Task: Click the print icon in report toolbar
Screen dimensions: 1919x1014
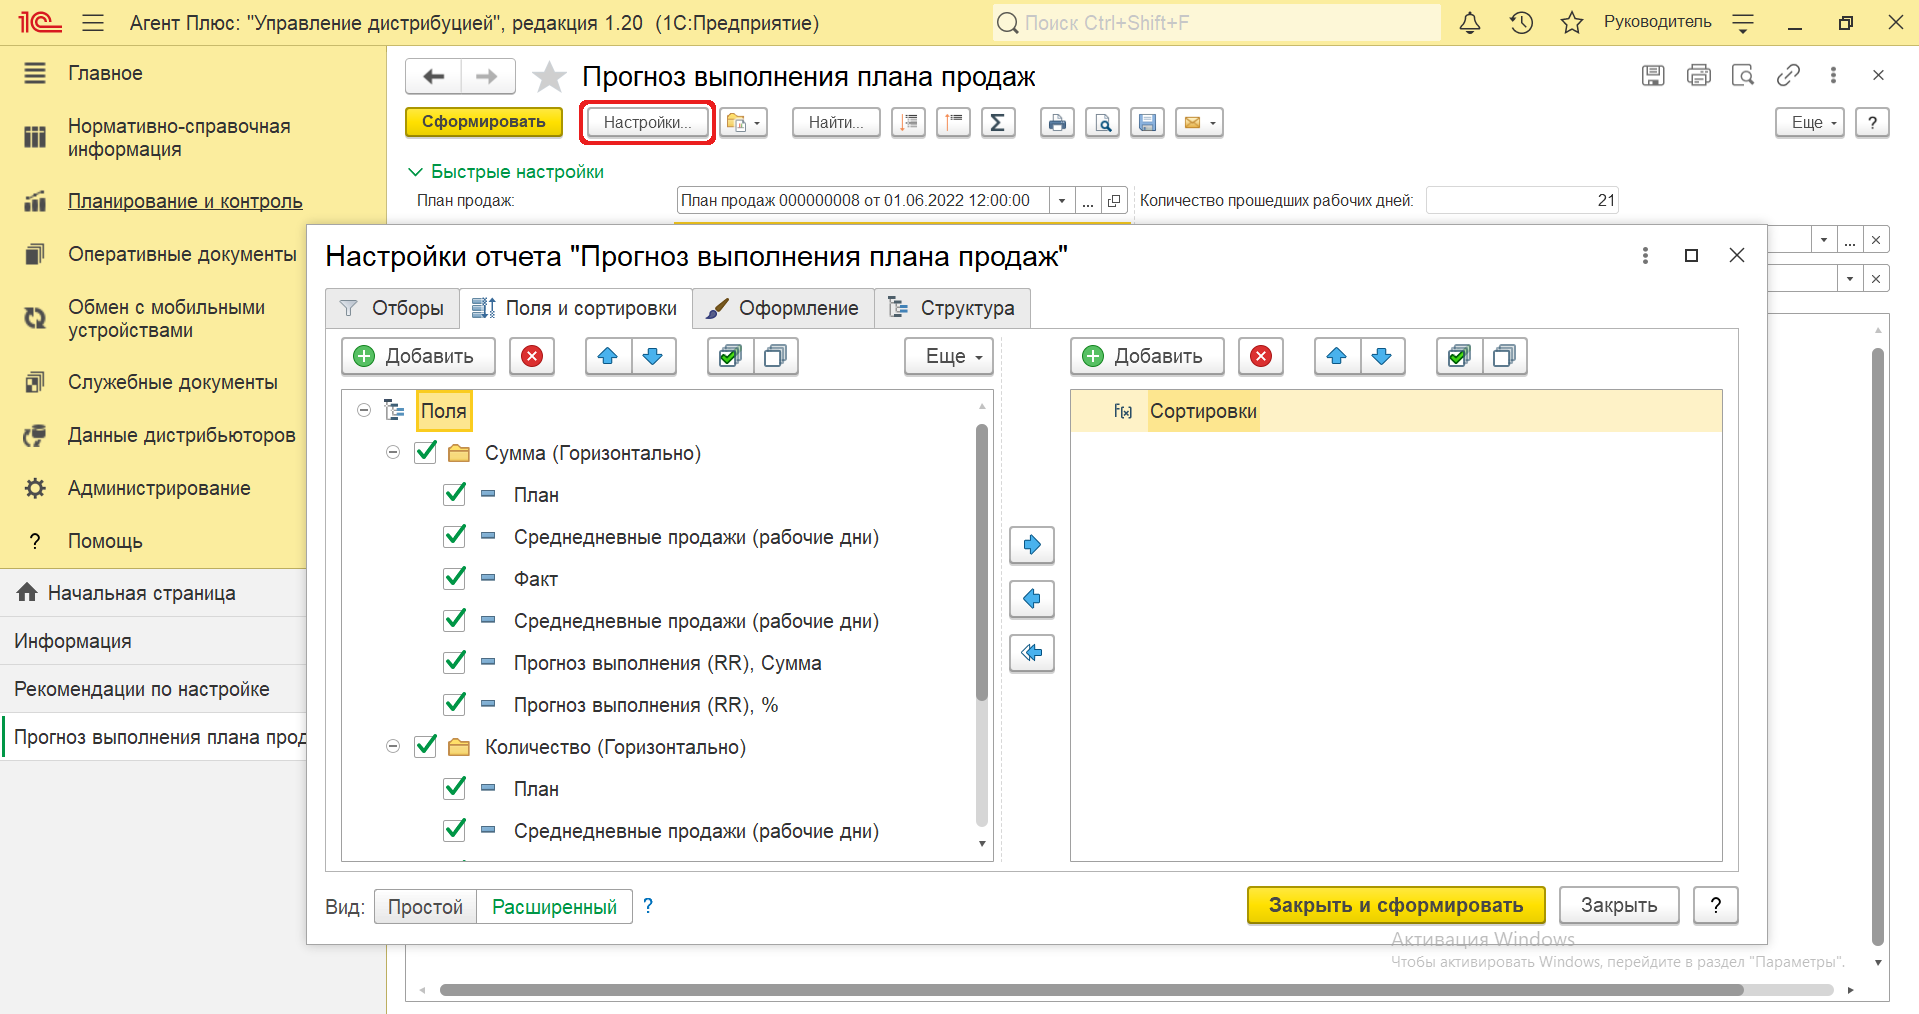Action: [x=1057, y=122]
